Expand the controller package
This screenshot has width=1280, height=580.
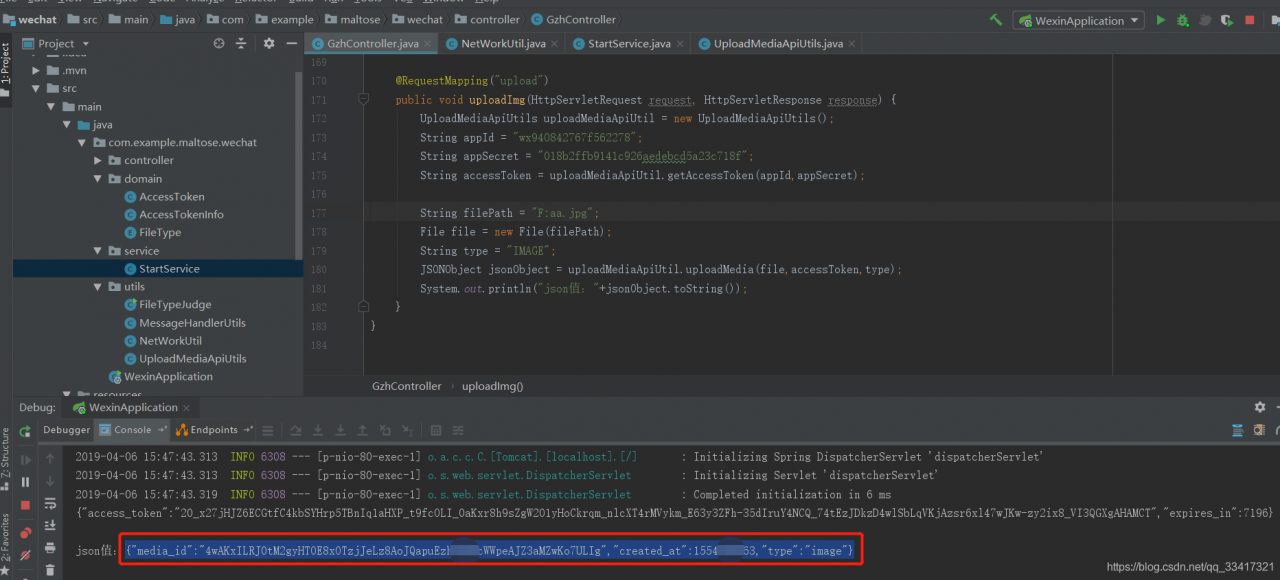(98, 160)
